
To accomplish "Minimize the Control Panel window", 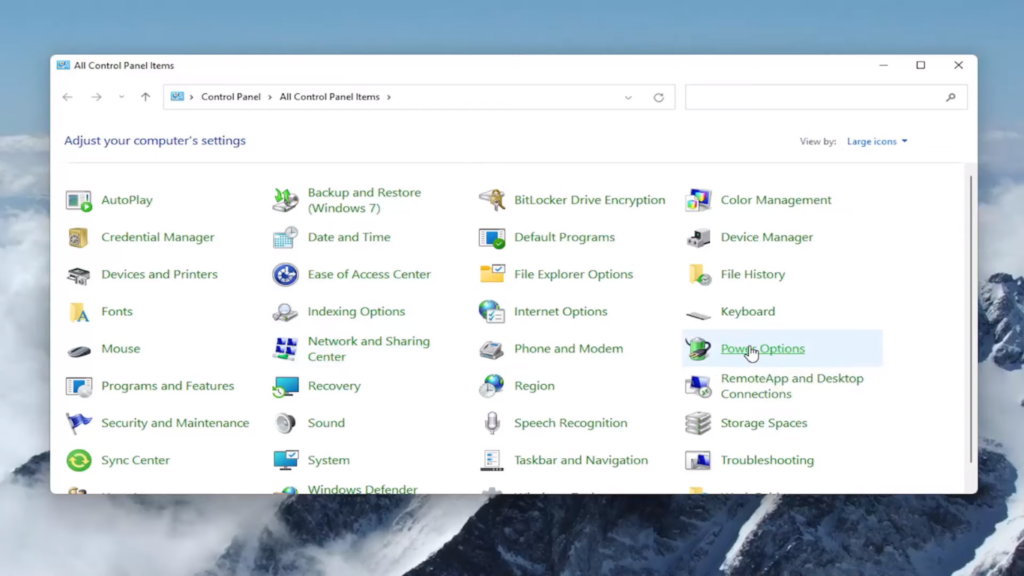I will pyautogui.click(x=884, y=65).
